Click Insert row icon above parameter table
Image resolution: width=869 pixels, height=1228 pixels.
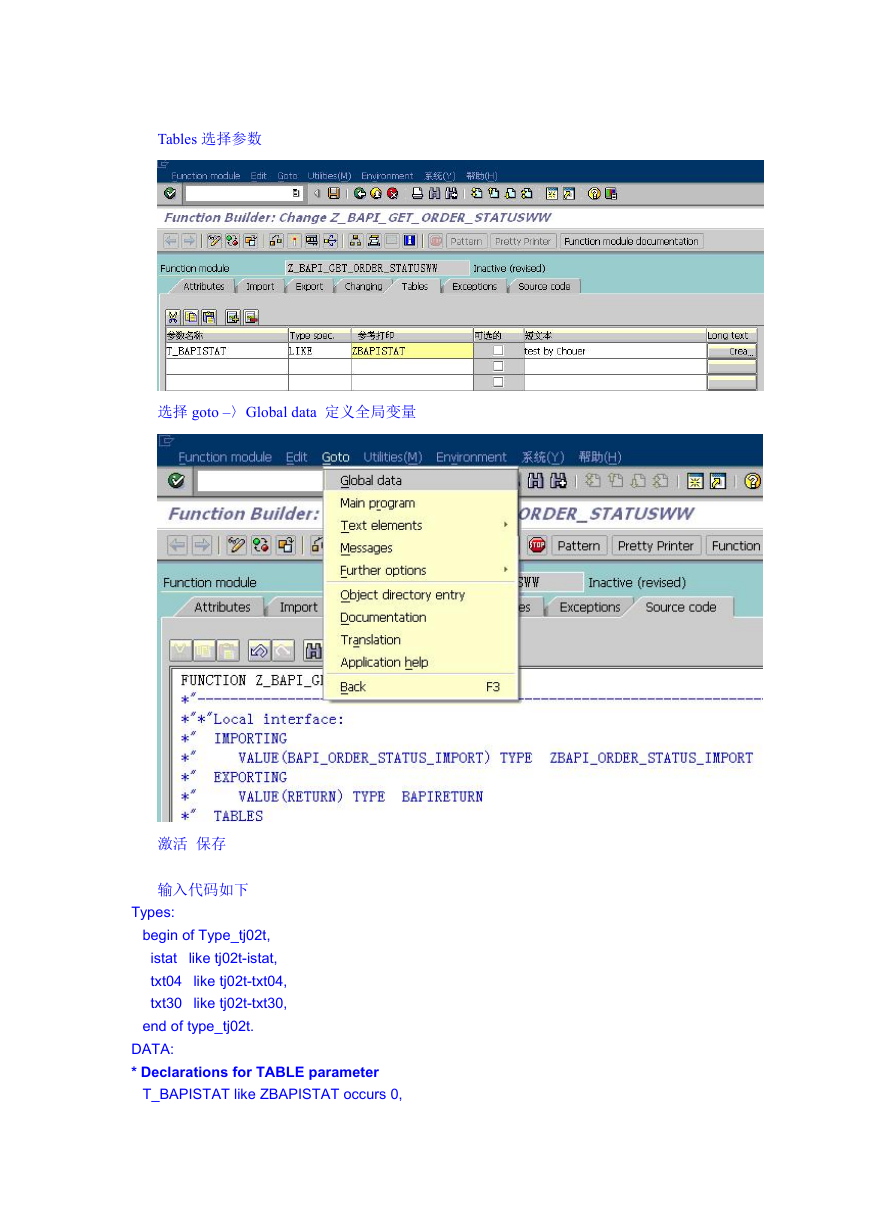coord(233,316)
